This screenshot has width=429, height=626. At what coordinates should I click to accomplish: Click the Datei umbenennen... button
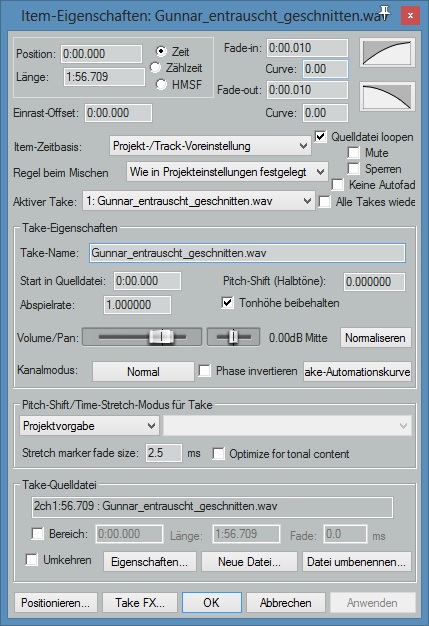coord(356,562)
